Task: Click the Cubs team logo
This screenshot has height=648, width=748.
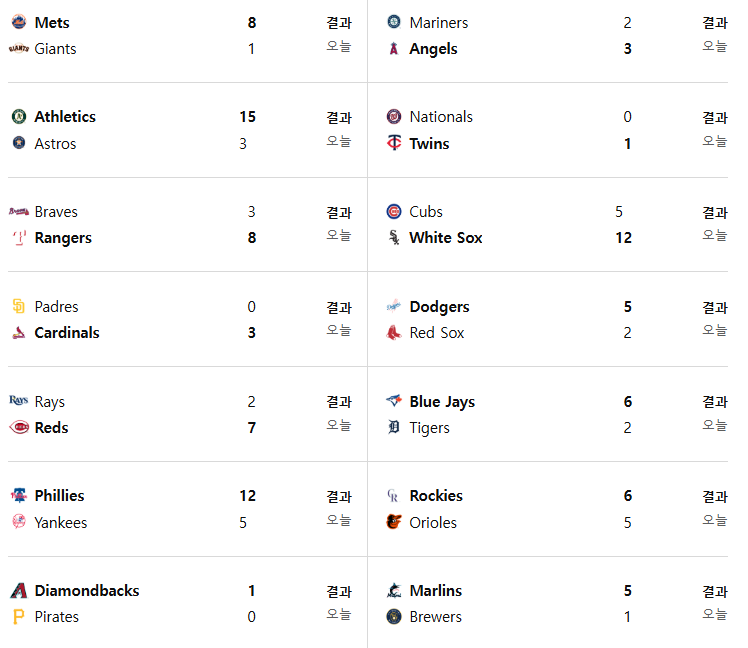Action: 394,211
